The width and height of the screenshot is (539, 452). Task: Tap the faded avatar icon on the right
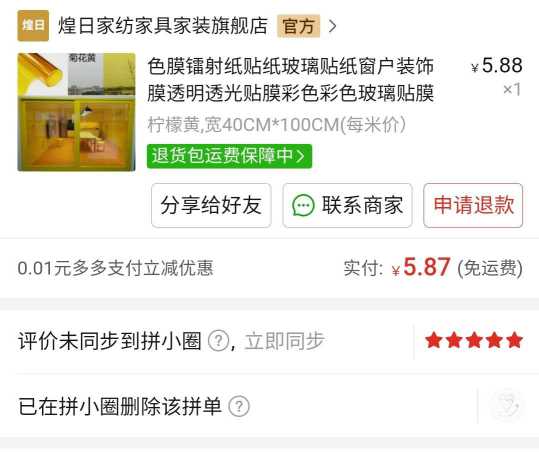click(507, 405)
